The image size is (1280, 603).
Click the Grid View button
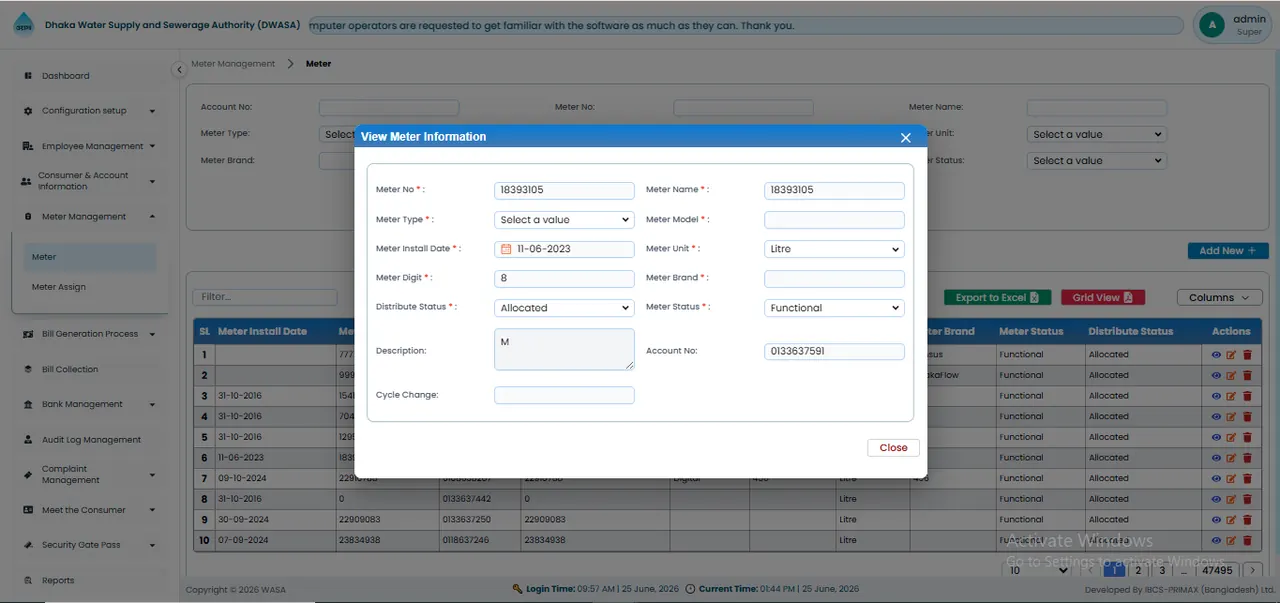coord(1103,297)
